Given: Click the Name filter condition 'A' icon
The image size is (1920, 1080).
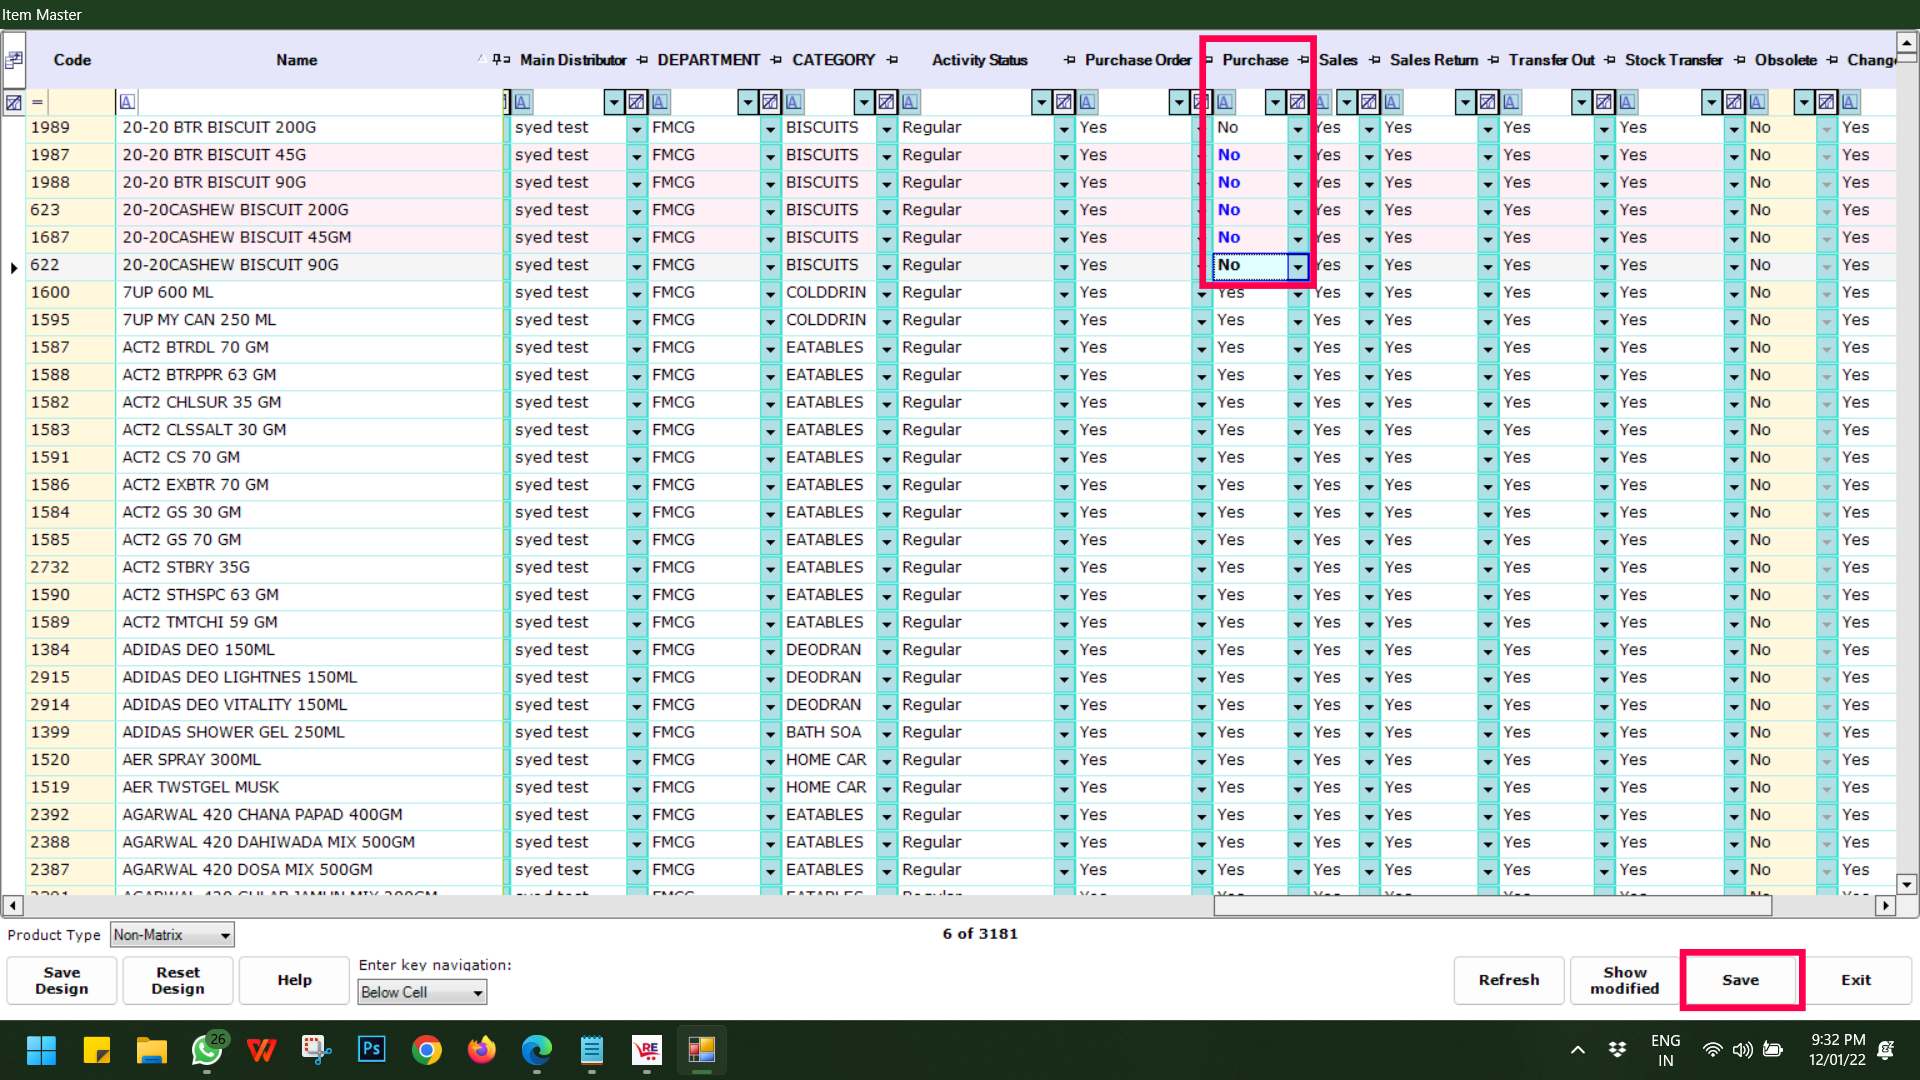Looking at the screenshot, I should 127,102.
